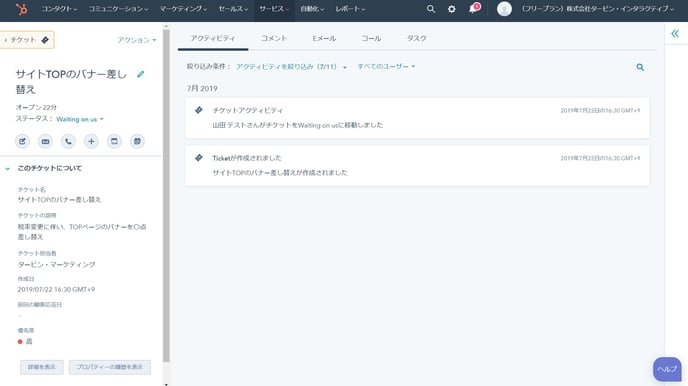The image size is (688, 386).
Task: Click the 作成日 value 2019/07/22
Action: point(56,290)
